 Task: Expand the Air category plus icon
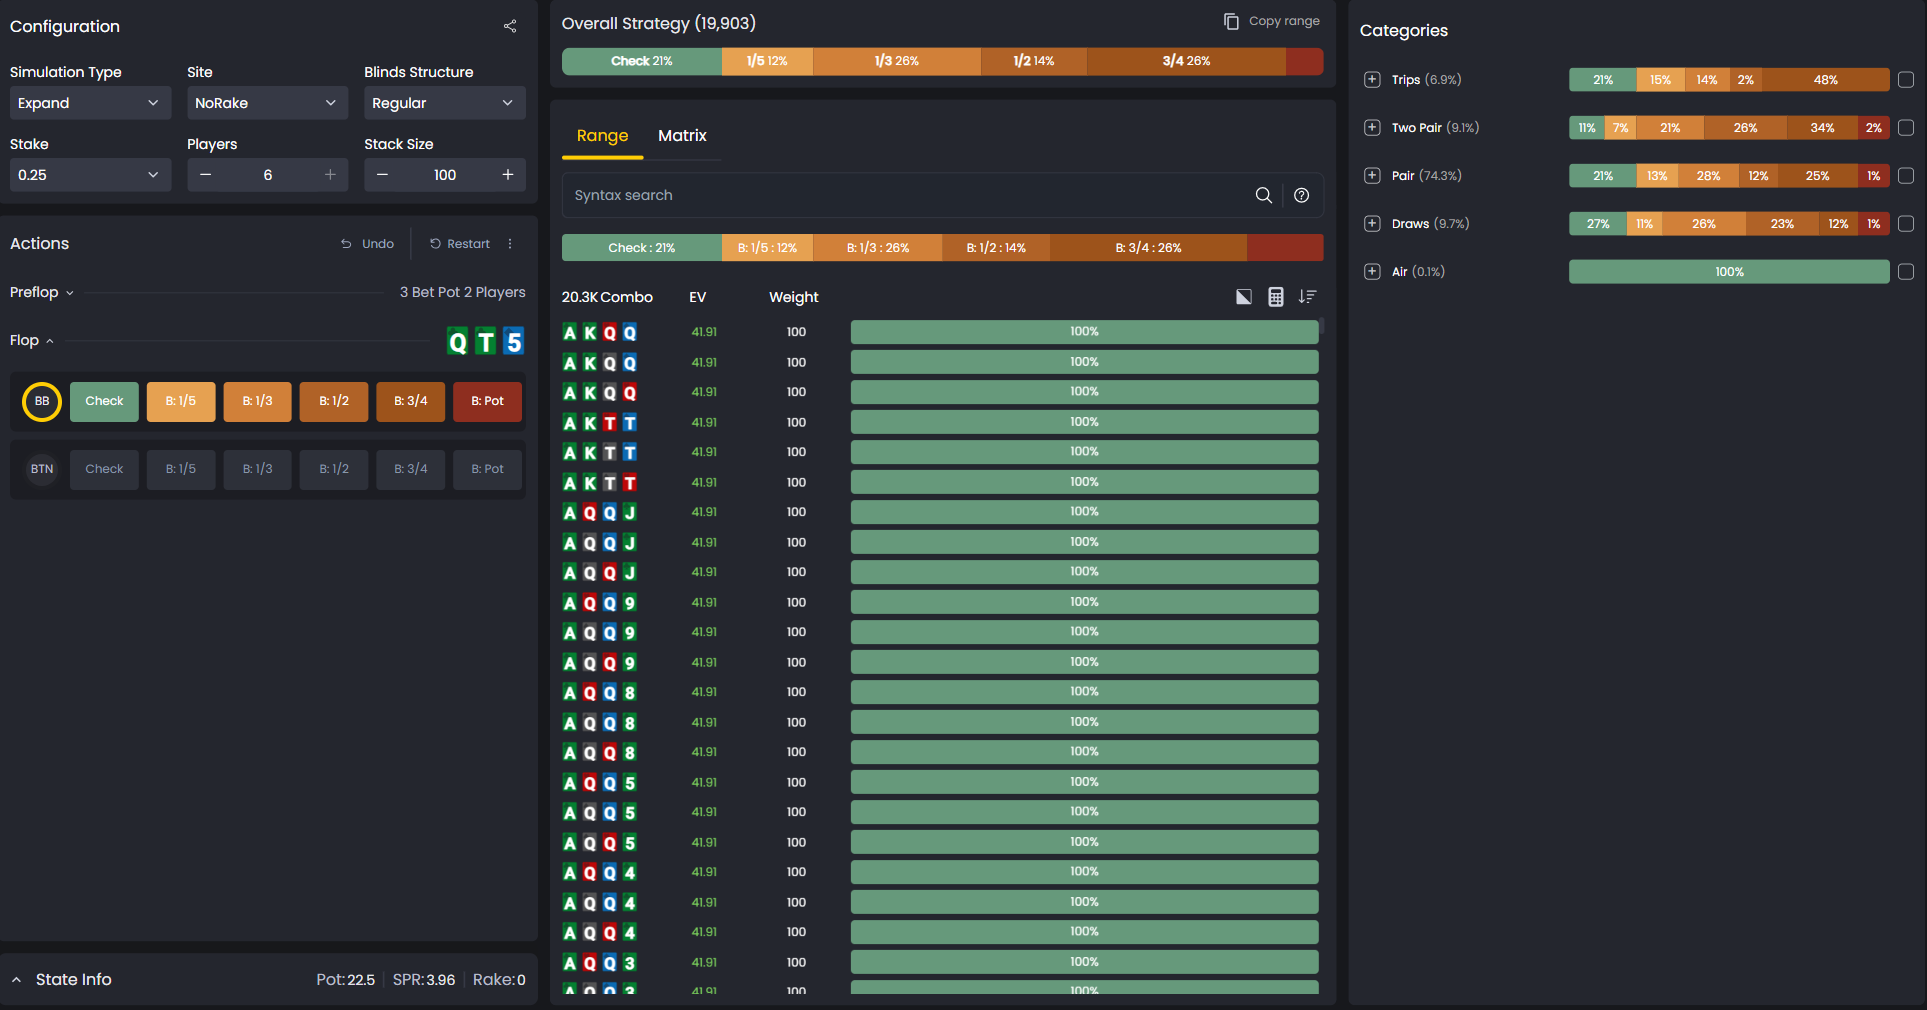pyautogui.click(x=1372, y=272)
